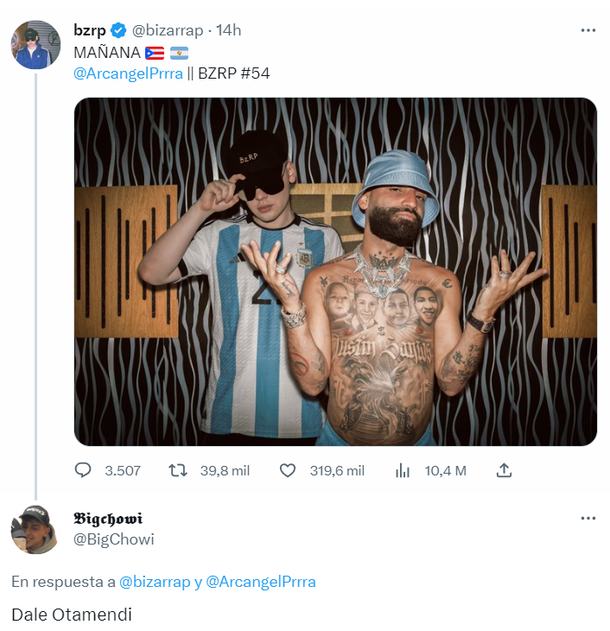Open the bzrp display name link
610x631 pixels.
pyautogui.click(x=90, y=30)
